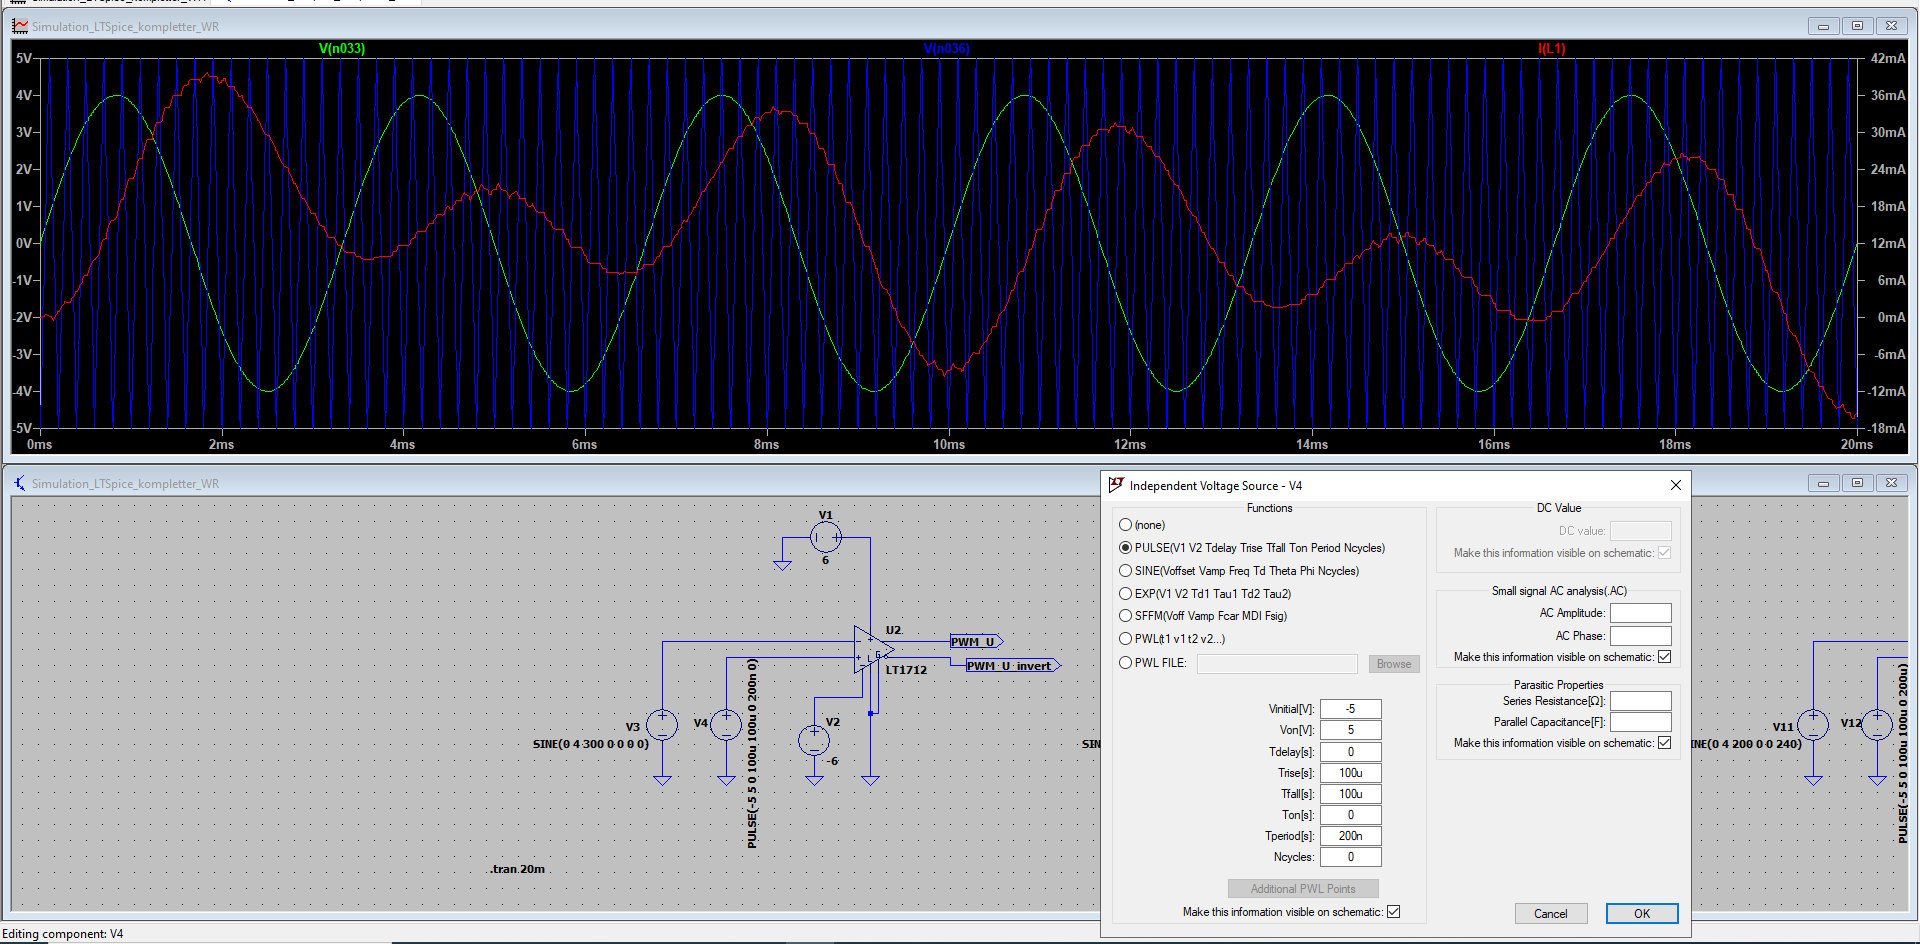Click the PWM_U net label
This screenshot has width=1920, height=944.
pyautogui.click(x=976, y=642)
